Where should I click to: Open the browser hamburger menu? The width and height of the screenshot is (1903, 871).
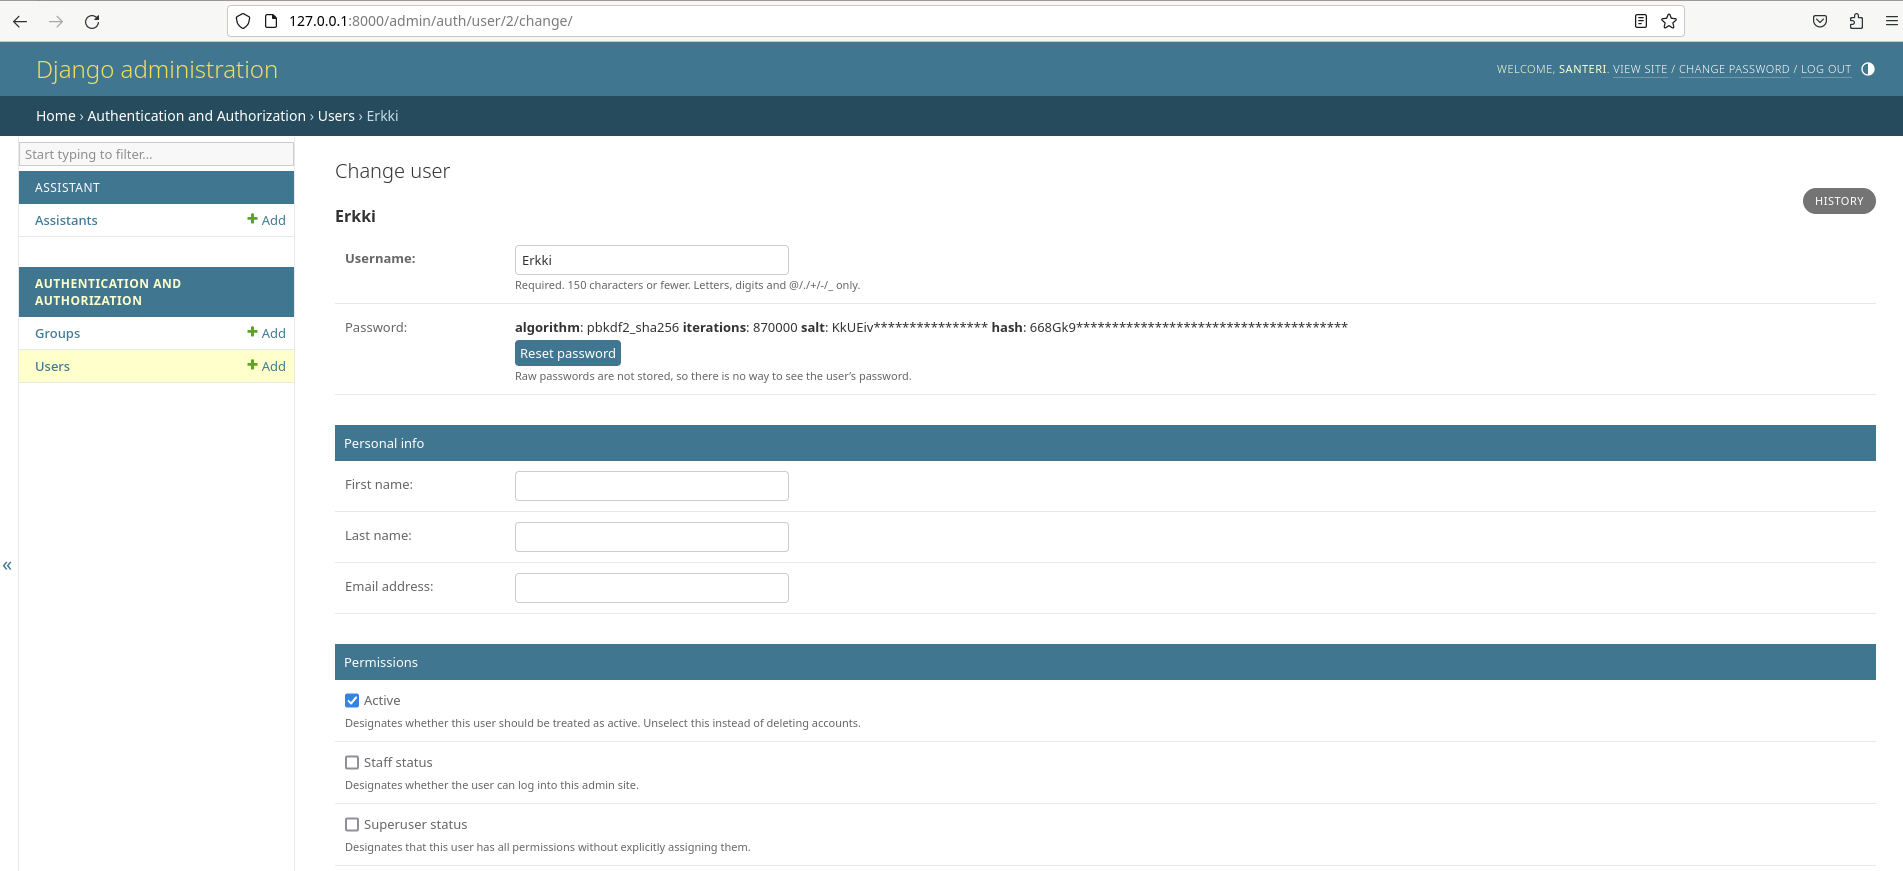1891,21
